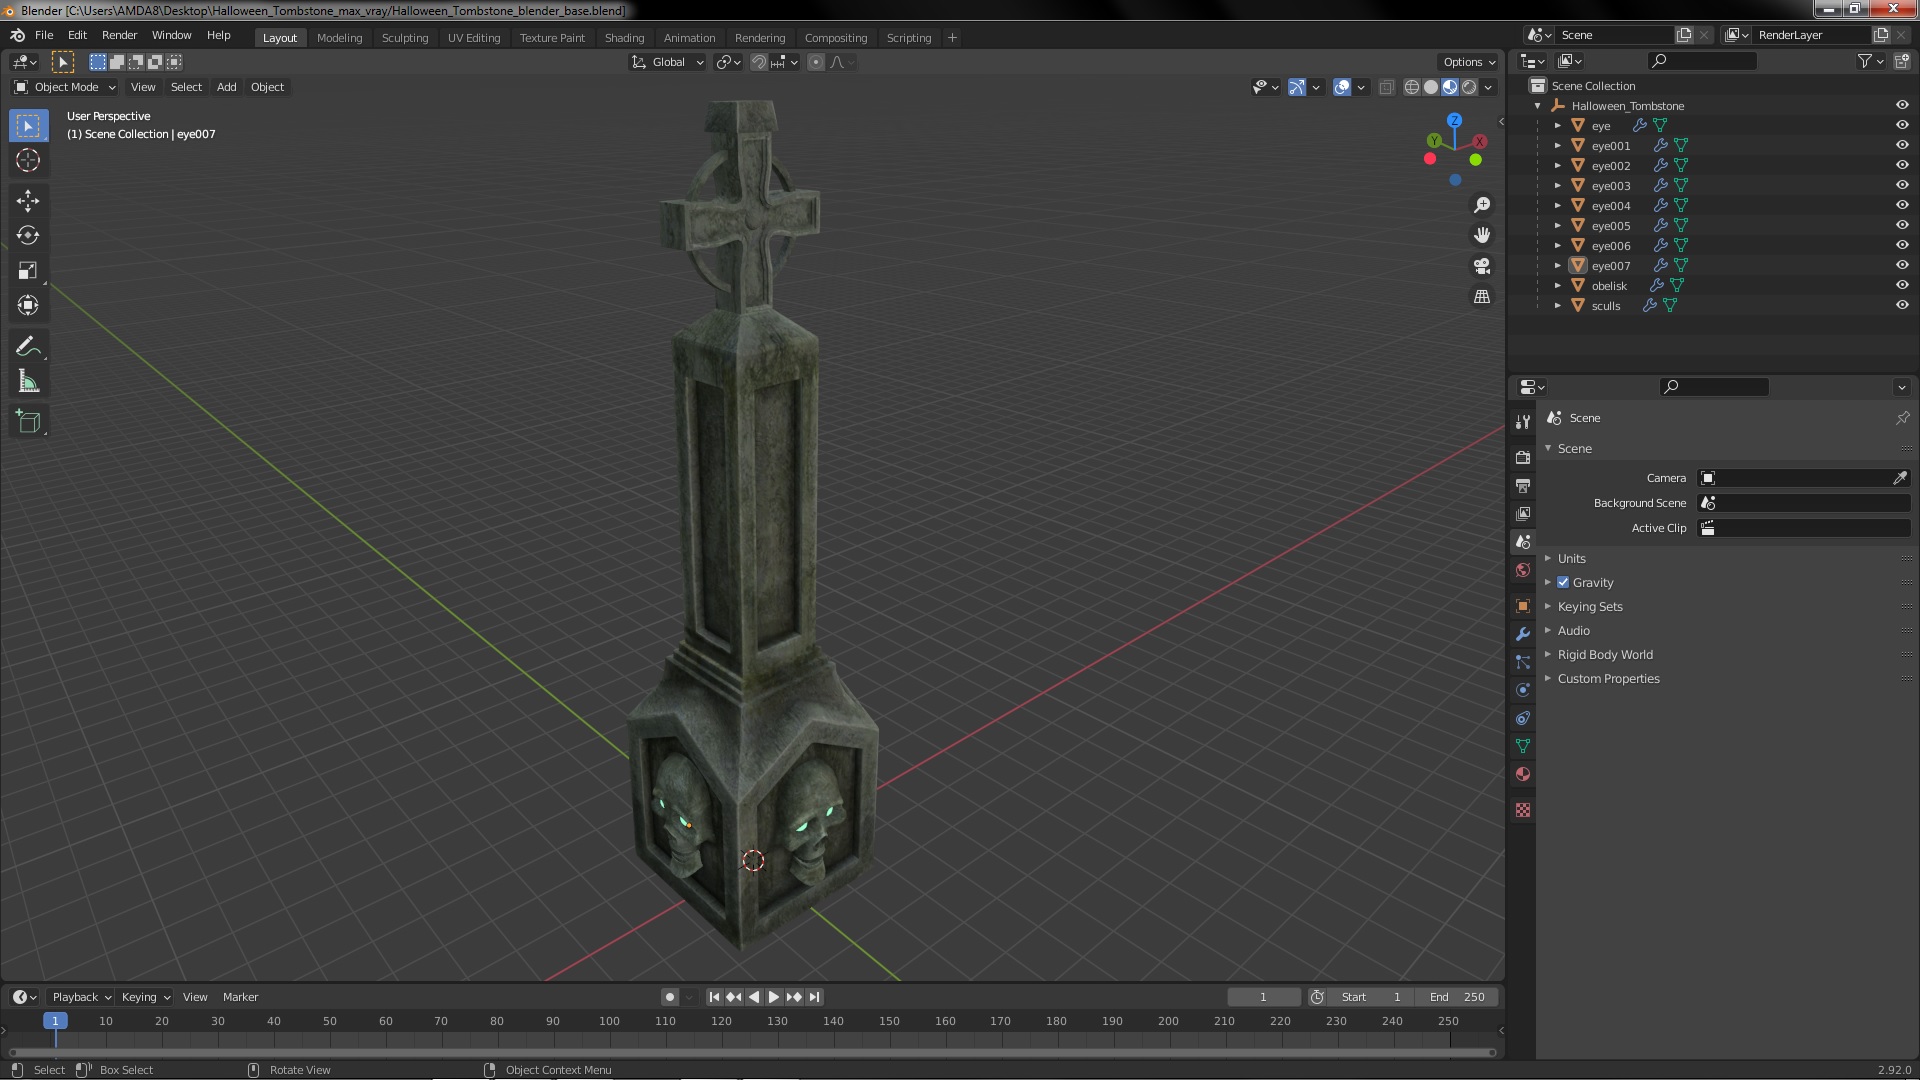
Task: Open the Modifier properties tab
Action: coord(1523,634)
